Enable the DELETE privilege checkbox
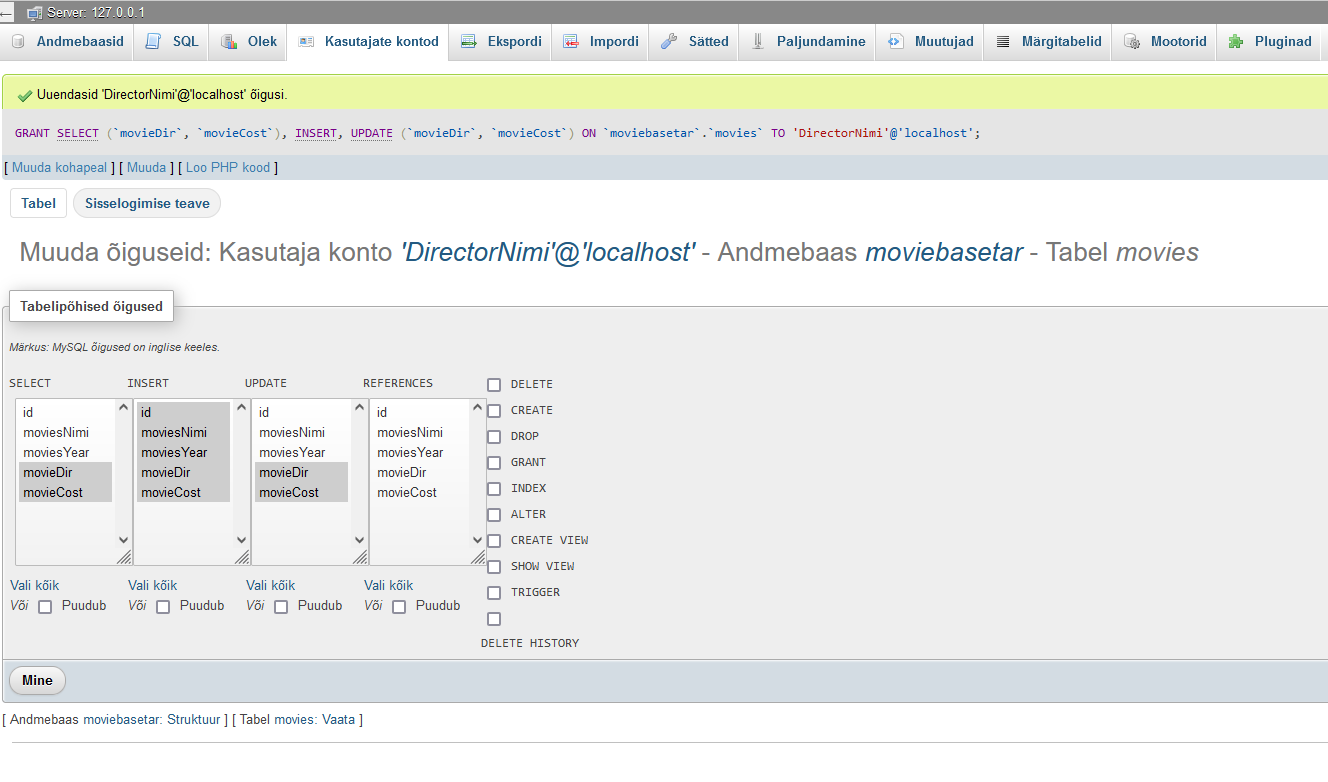The width and height of the screenshot is (1328, 782). pyautogui.click(x=494, y=385)
